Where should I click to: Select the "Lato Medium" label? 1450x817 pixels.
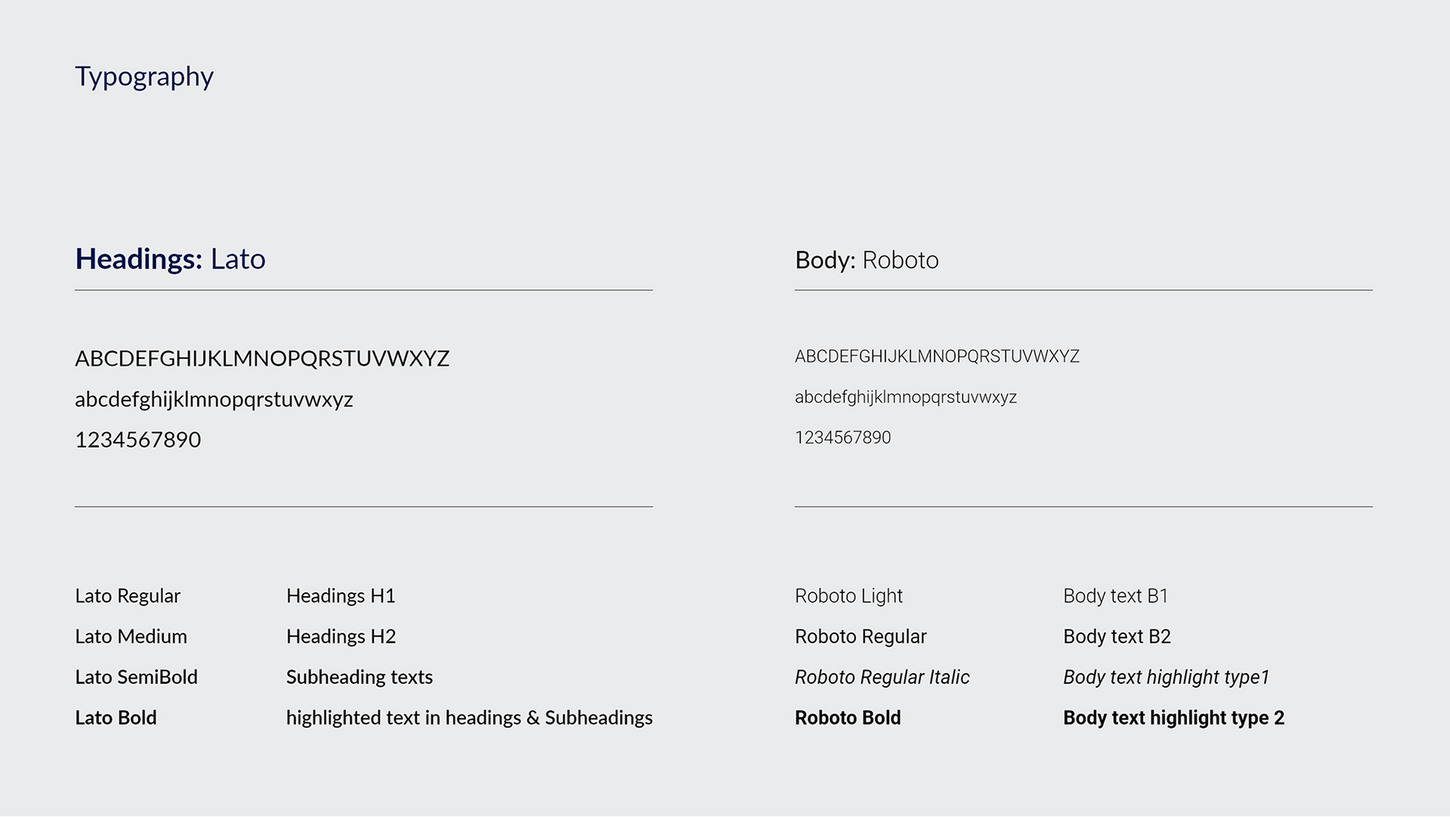131,637
